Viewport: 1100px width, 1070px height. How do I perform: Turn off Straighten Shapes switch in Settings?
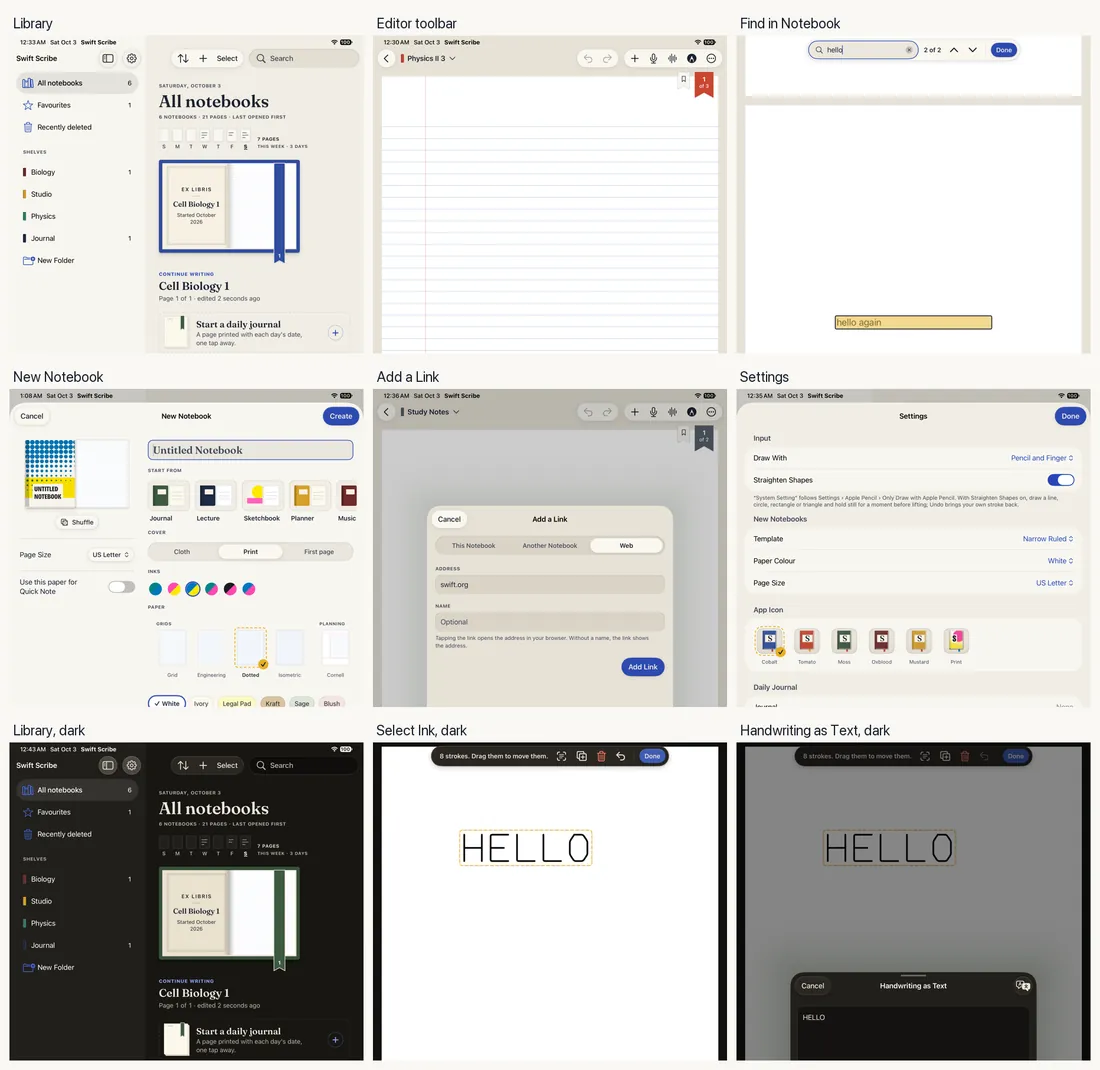1061,480
